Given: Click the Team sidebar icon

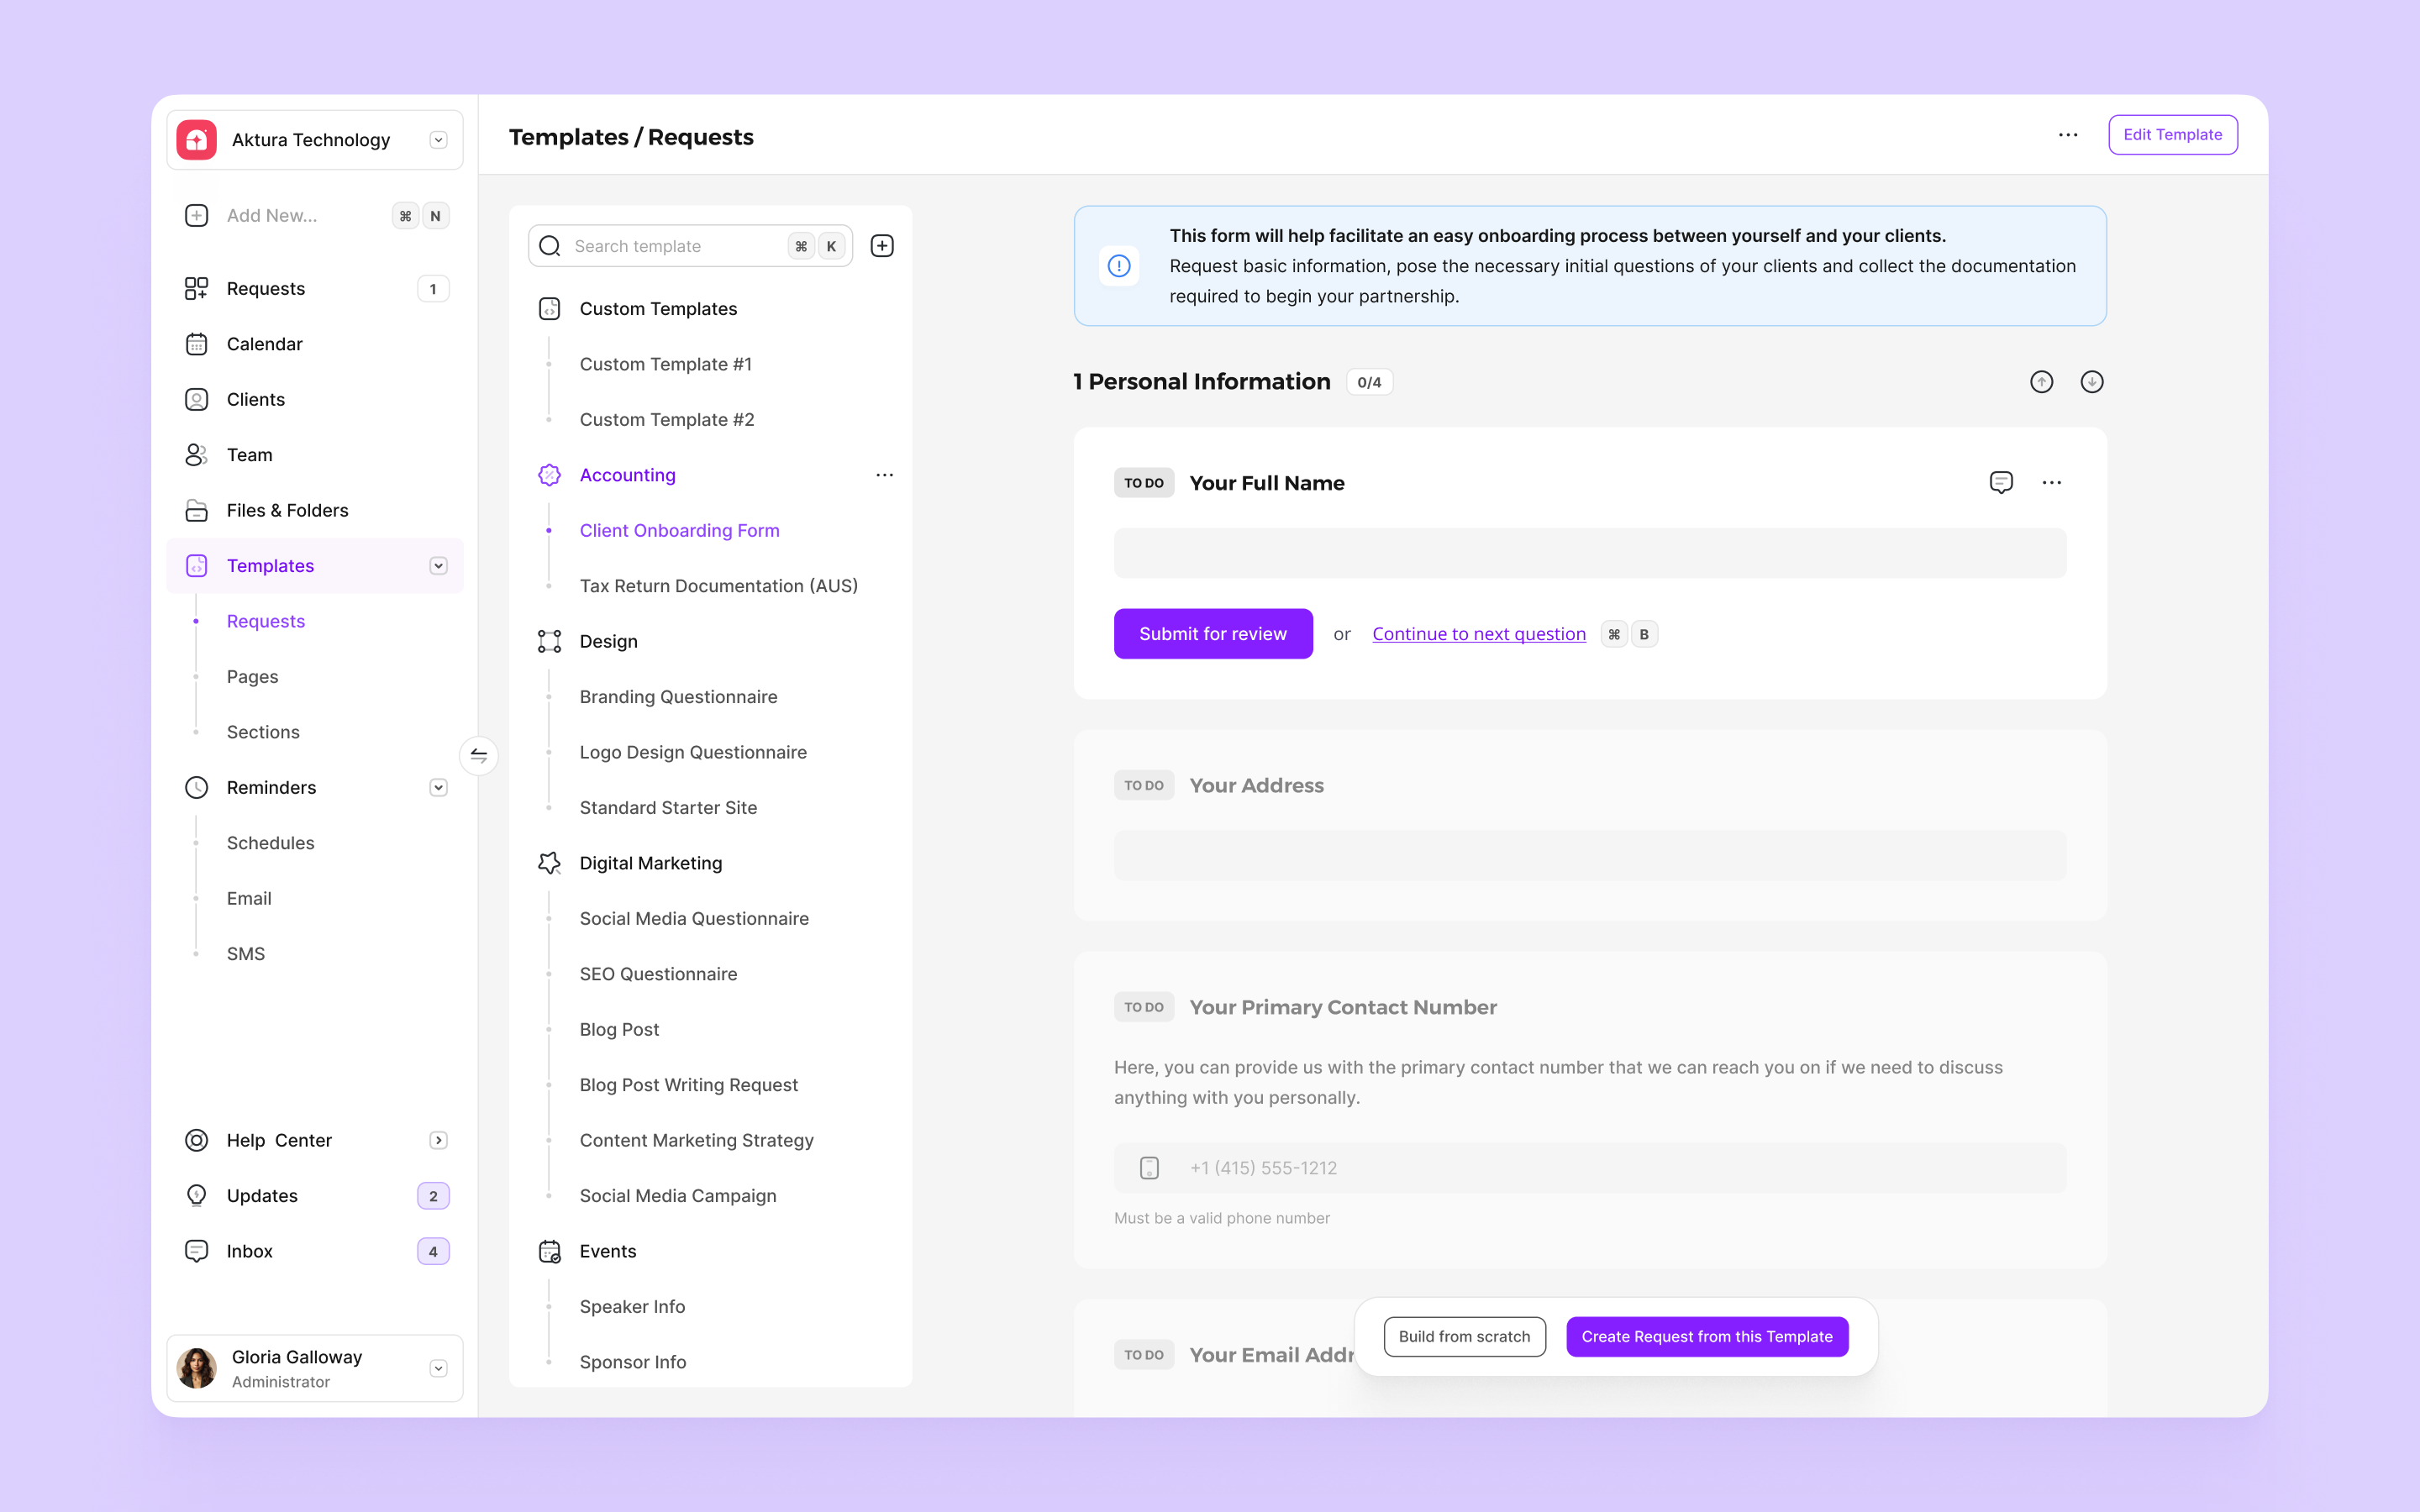Looking at the screenshot, I should (197, 455).
